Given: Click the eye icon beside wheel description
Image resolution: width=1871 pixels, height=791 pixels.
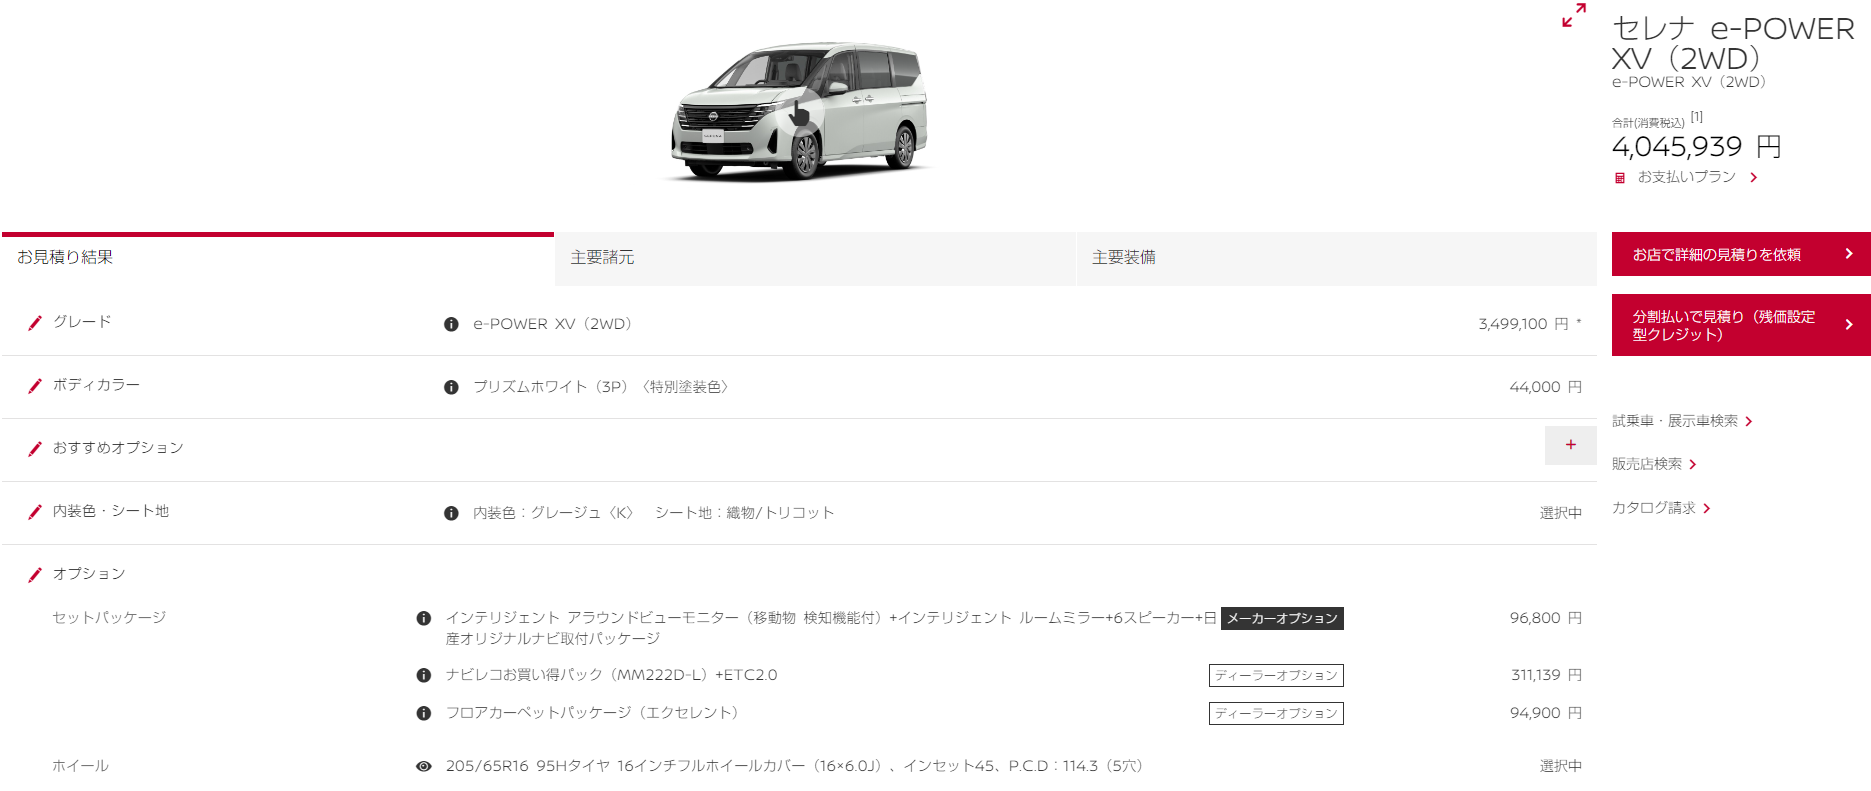Looking at the screenshot, I should [x=424, y=766].
